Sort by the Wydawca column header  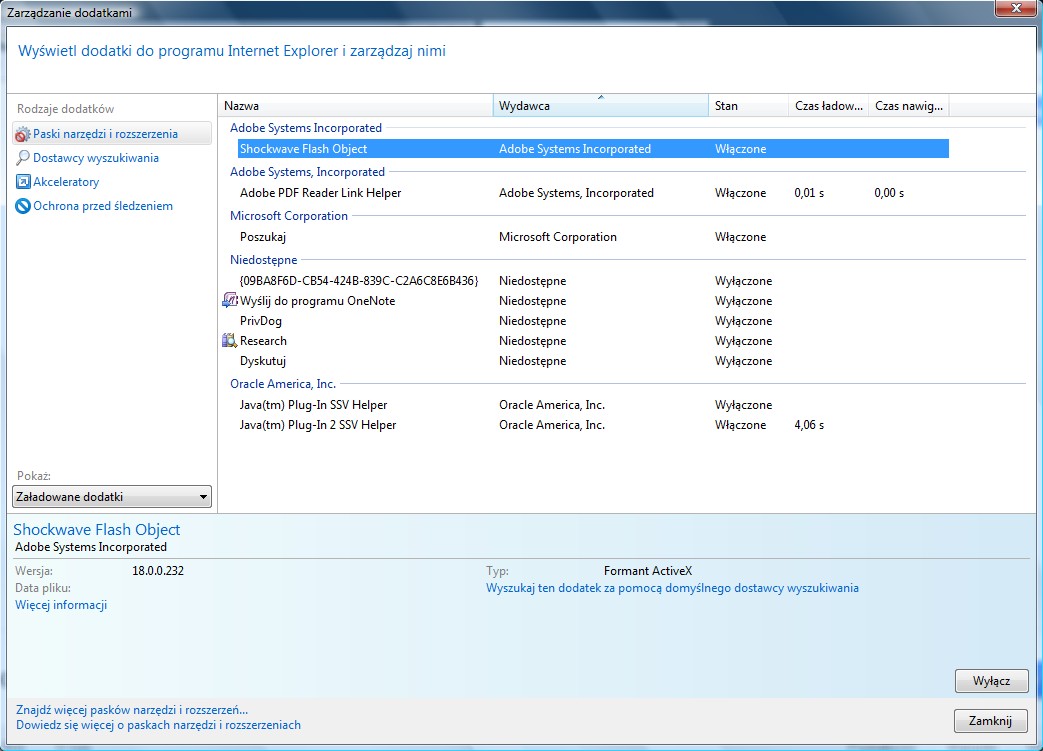(601, 106)
